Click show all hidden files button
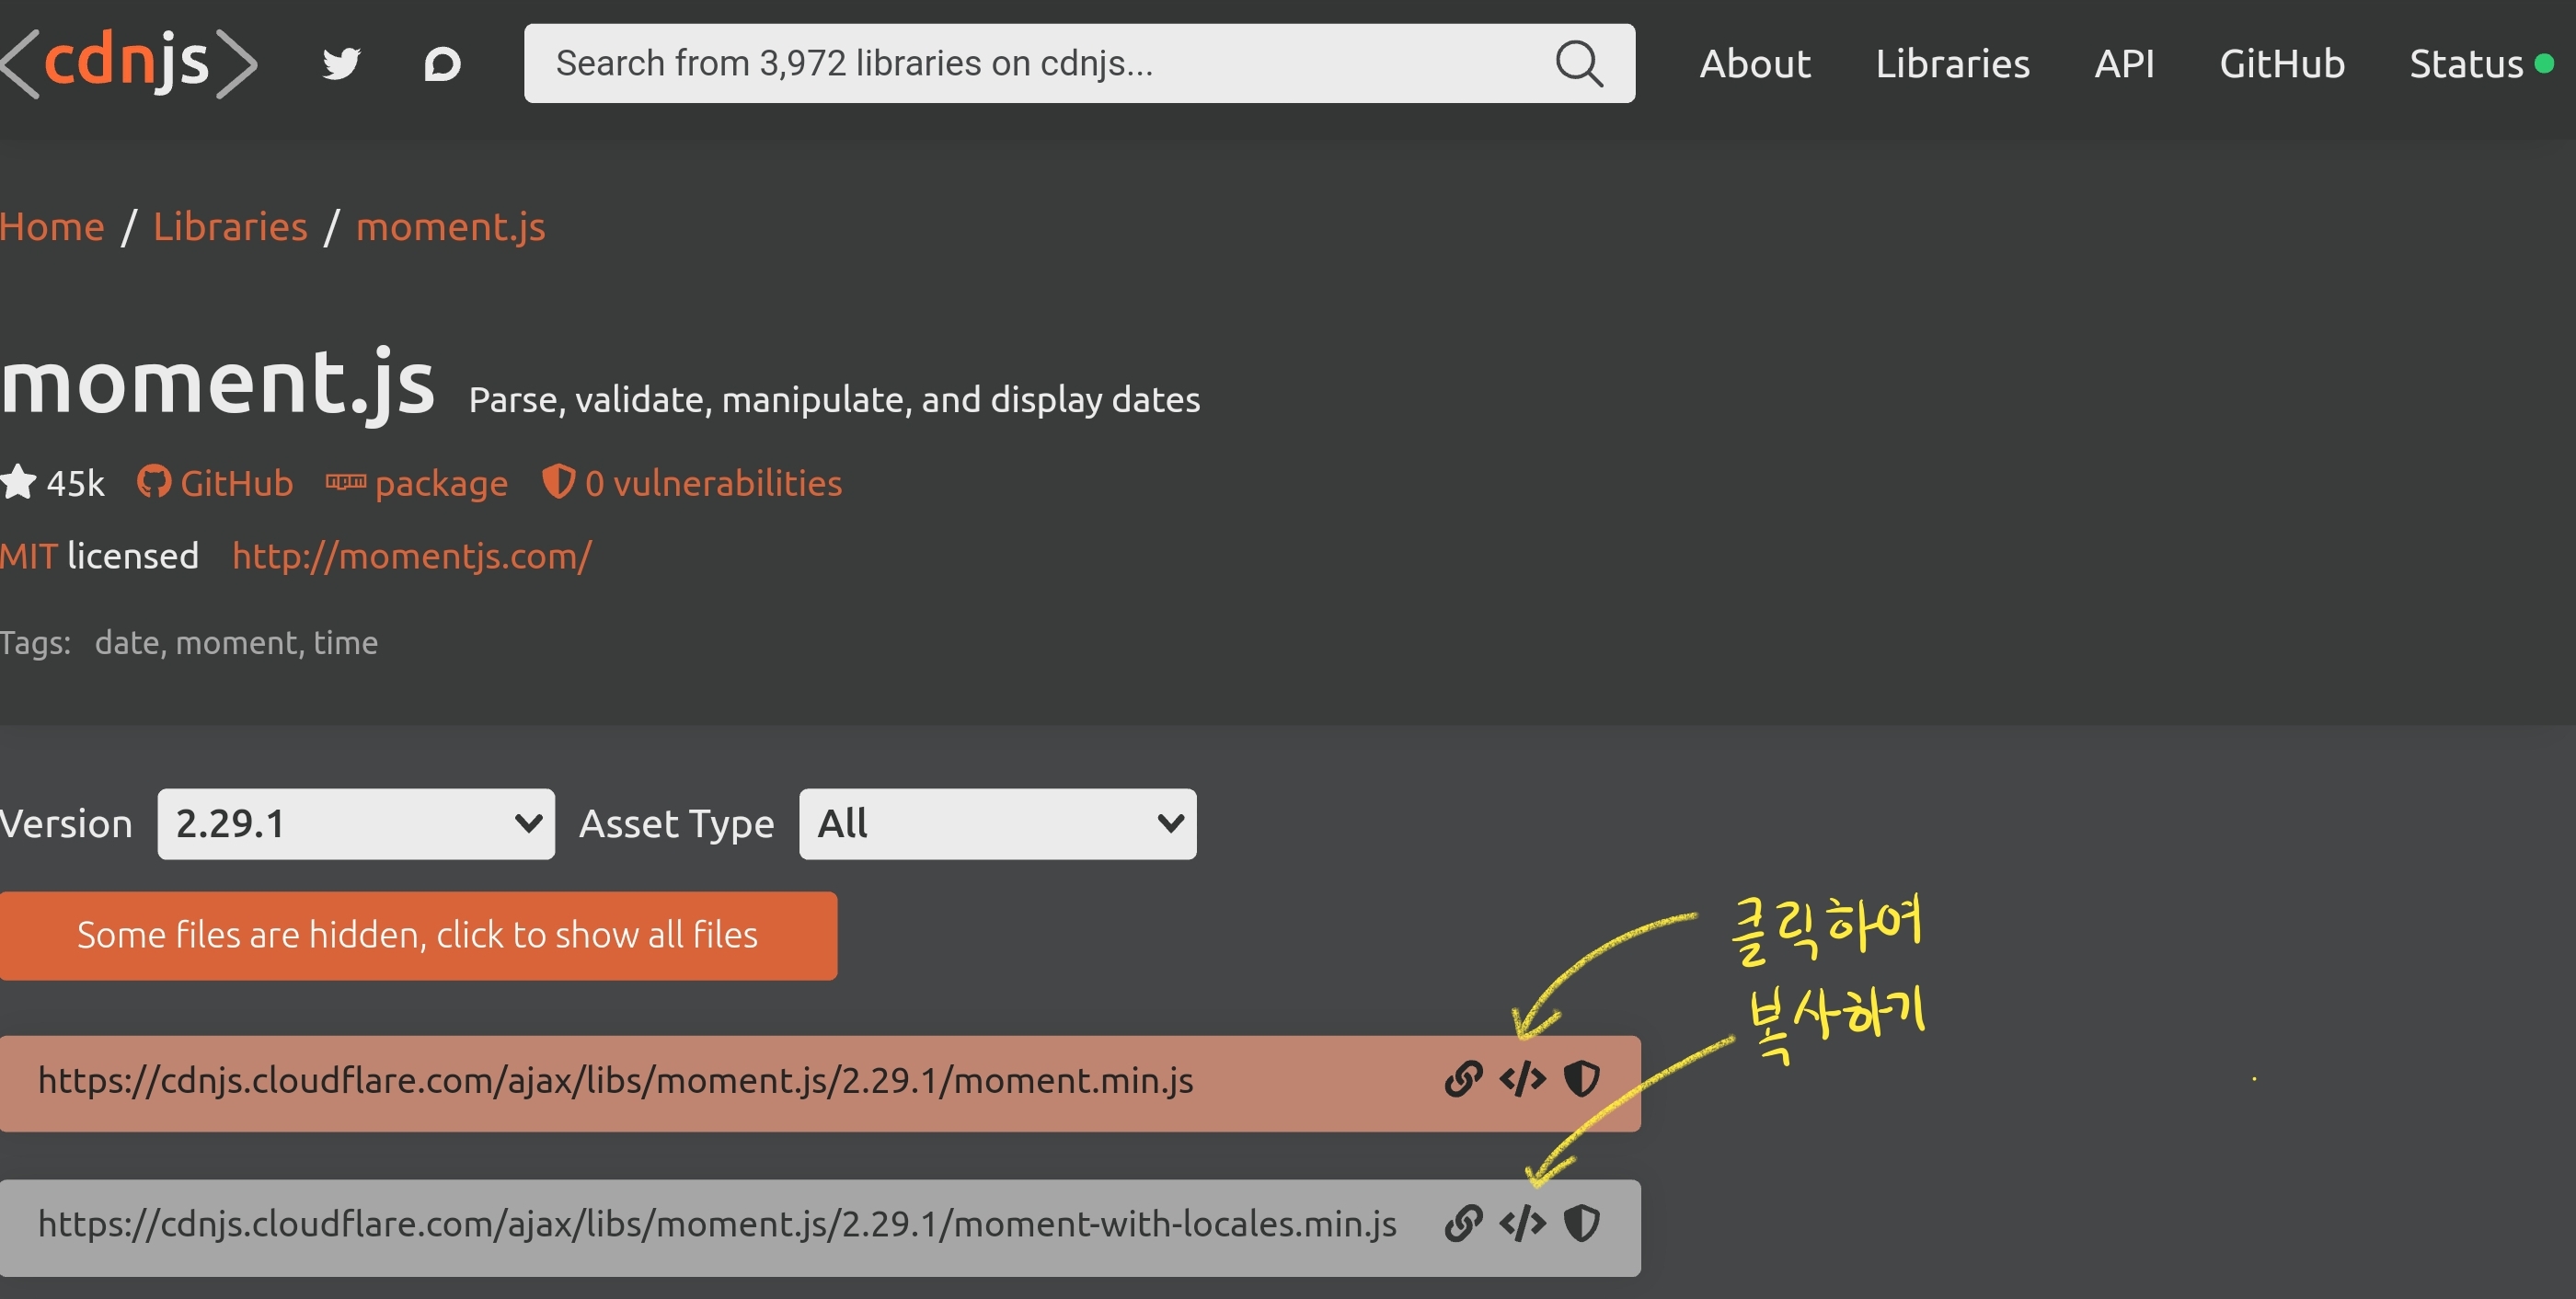The width and height of the screenshot is (2576, 1299). [x=418, y=935]
